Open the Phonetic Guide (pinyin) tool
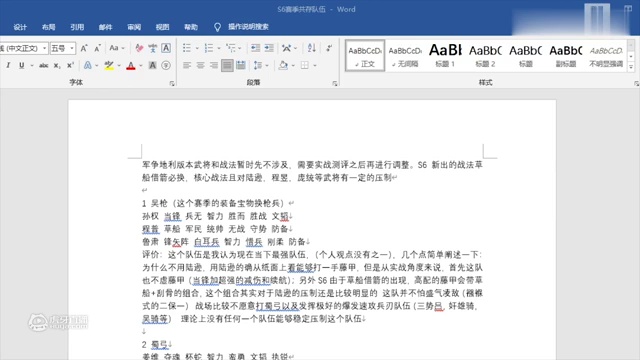The image size is (640, 360). (x=153, y=48)
